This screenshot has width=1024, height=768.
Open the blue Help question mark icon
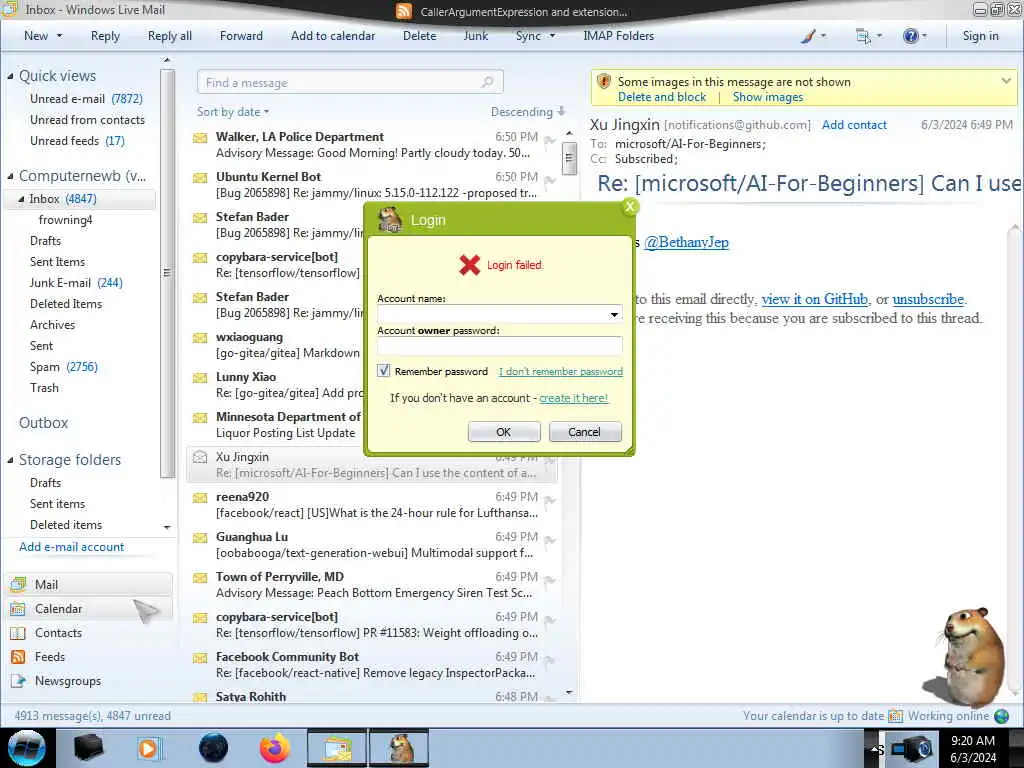coord(910,36)
